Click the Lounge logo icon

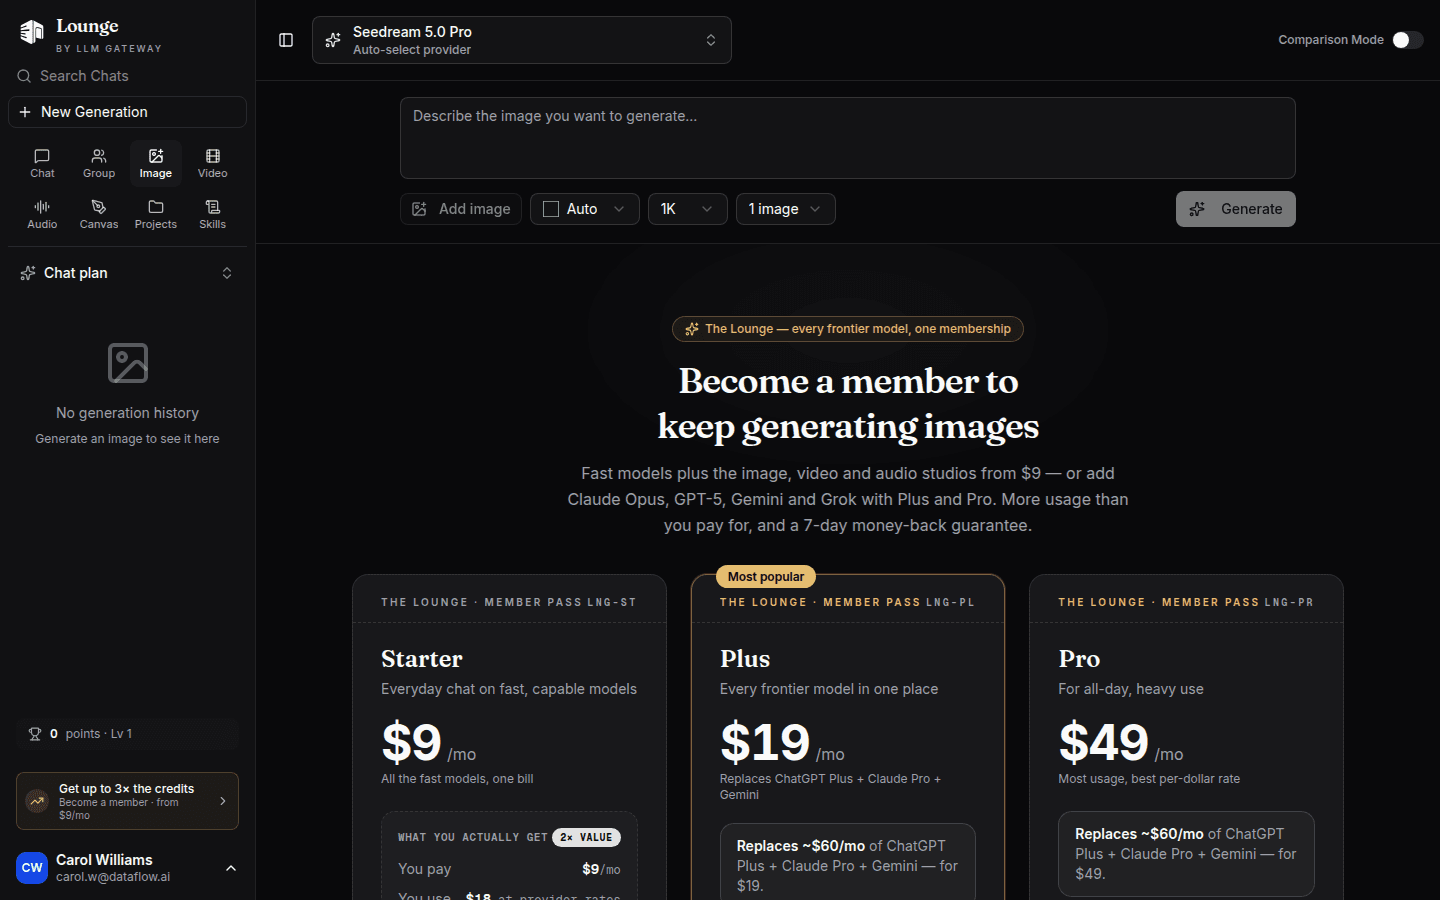(32, 32)
